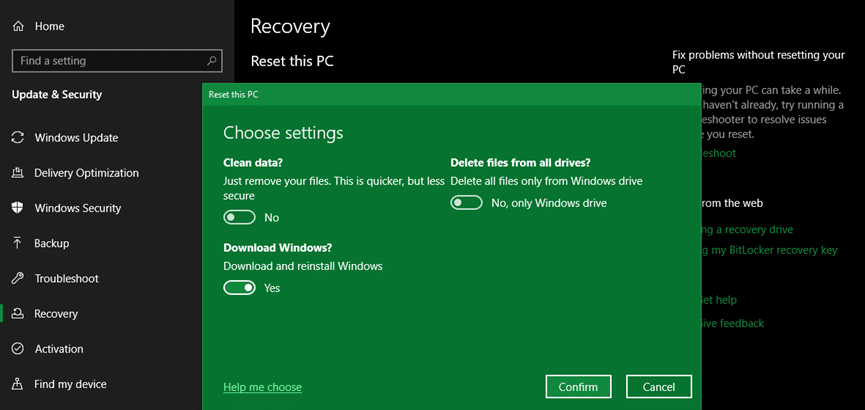Open the Help me choose link
The image size is (865, 410).
(262, 387)
